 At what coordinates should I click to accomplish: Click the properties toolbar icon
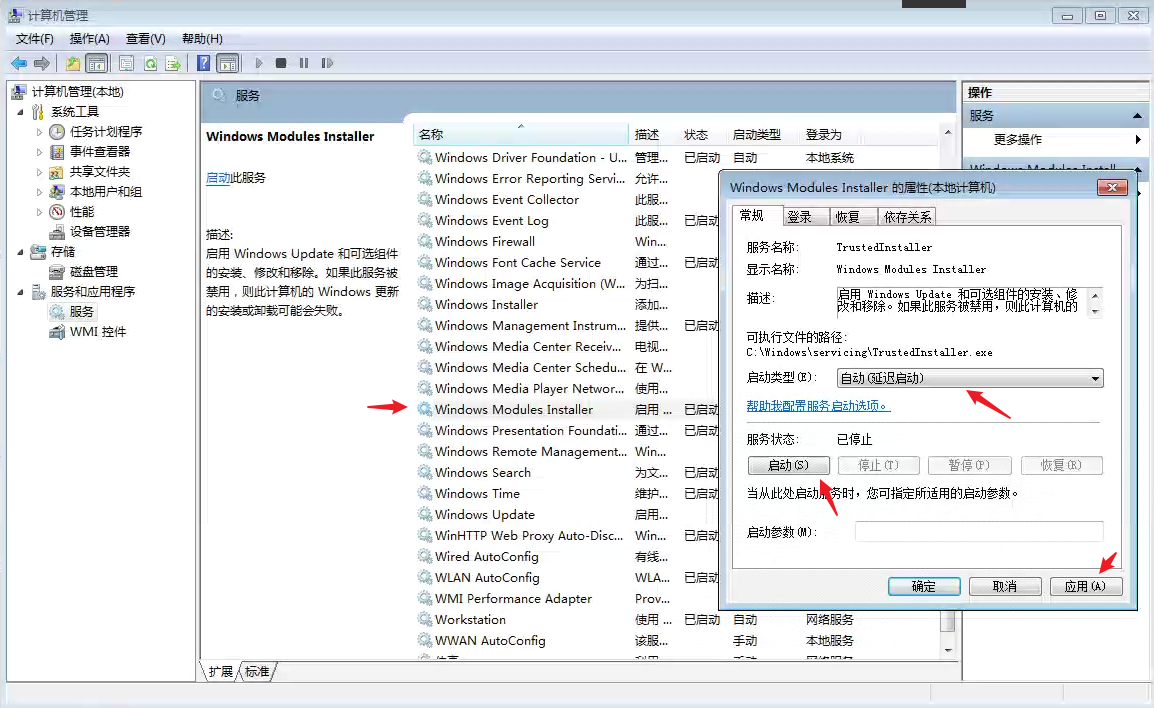pyautogui.click(x=127, y=63)
